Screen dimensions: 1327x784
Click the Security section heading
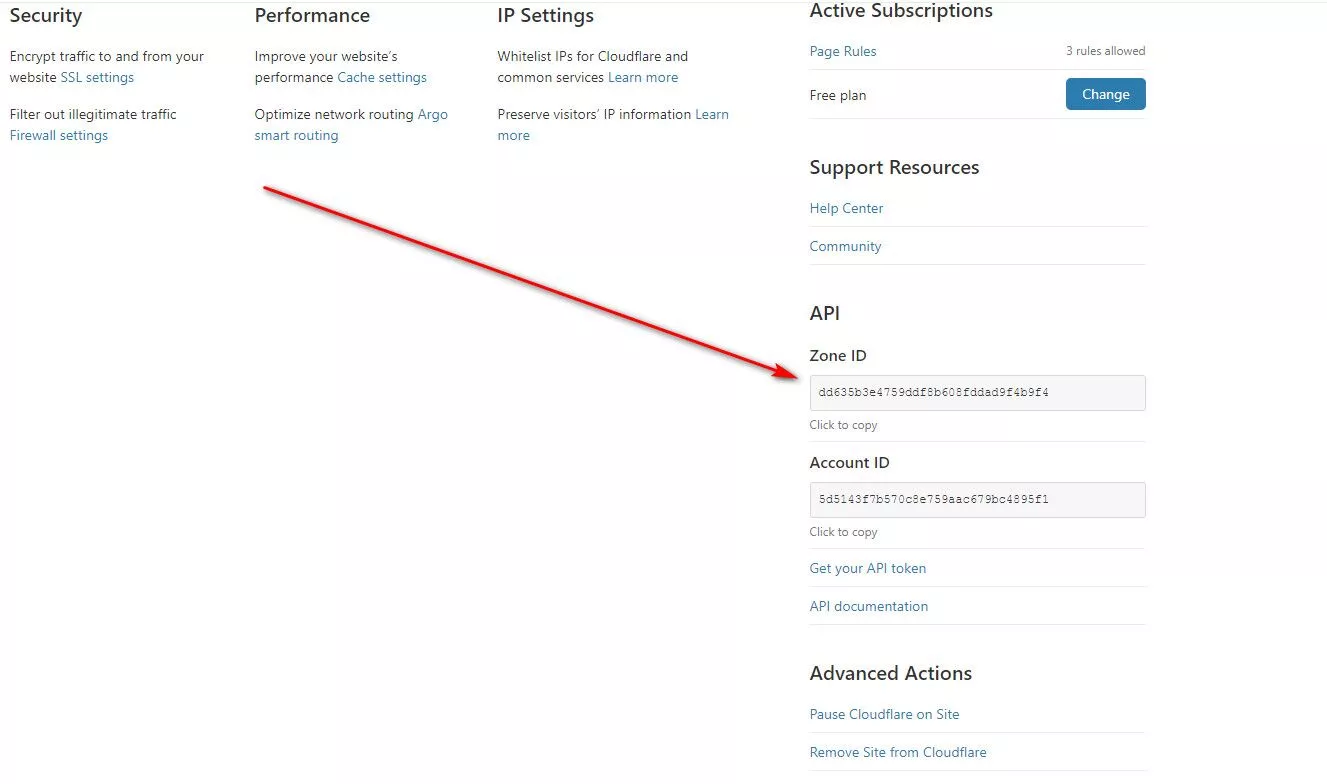46,16
